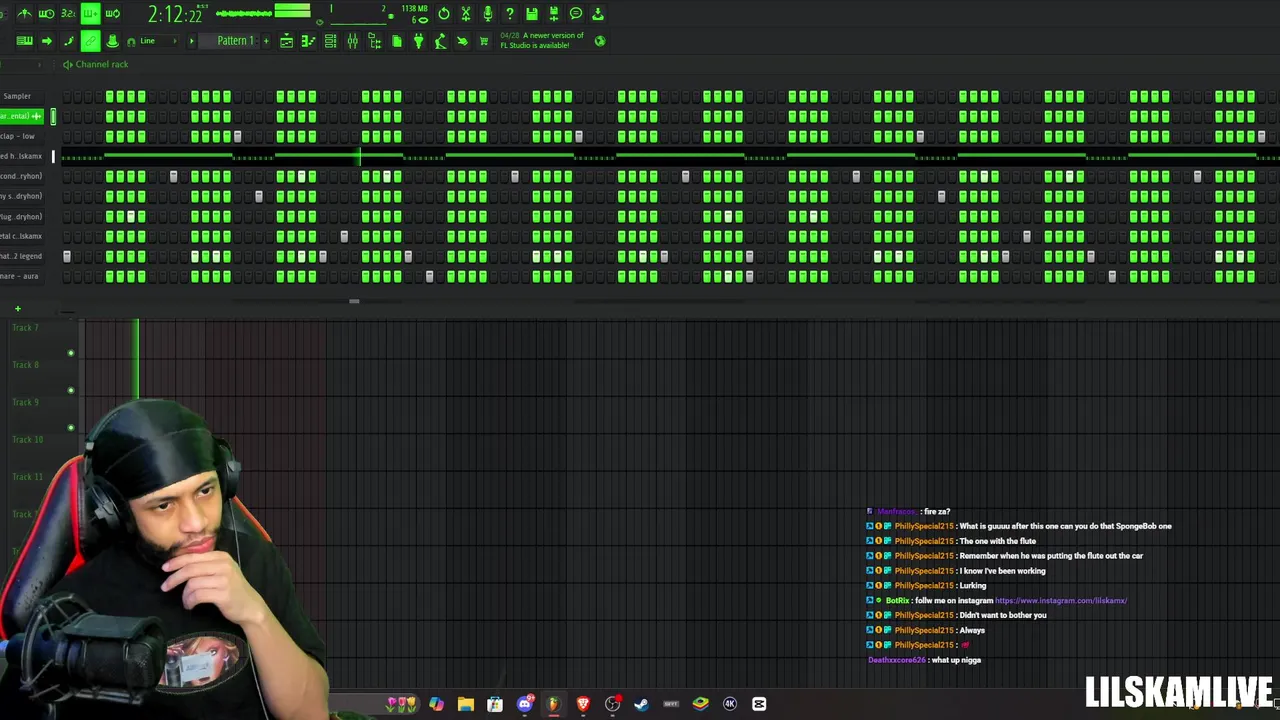The width and height of the screenshot is (1280, 720).
Task: Open the content library cart icon
Action: click(x=484, y=41)
